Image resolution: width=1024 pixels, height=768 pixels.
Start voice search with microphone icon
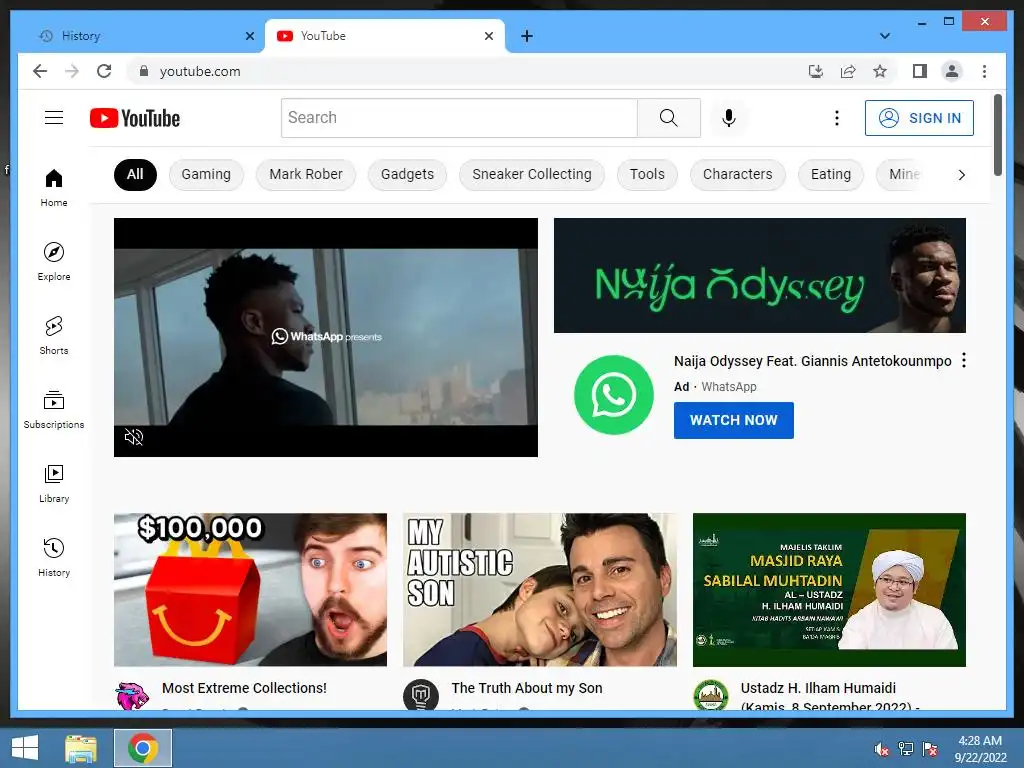coord(729,118)
